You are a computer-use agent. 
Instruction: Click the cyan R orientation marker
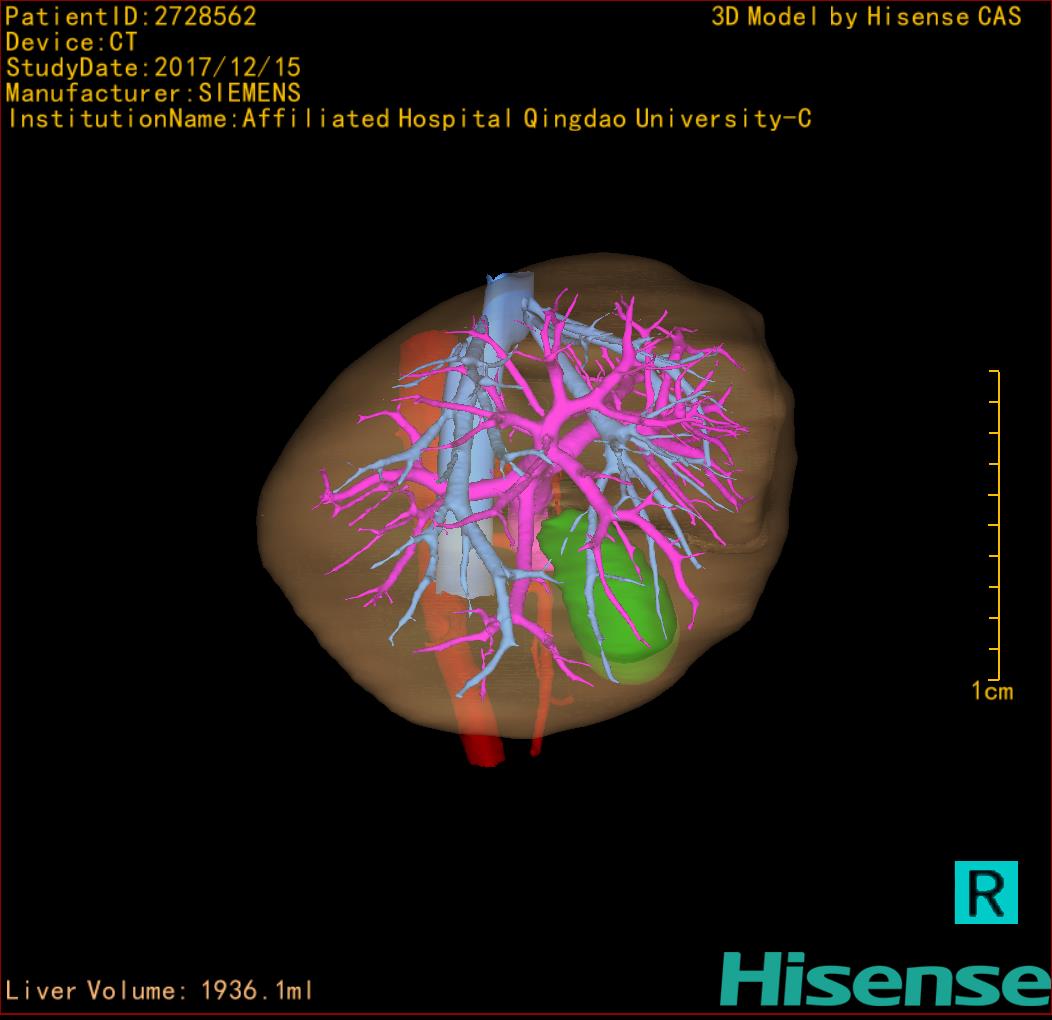pos(985,891)
